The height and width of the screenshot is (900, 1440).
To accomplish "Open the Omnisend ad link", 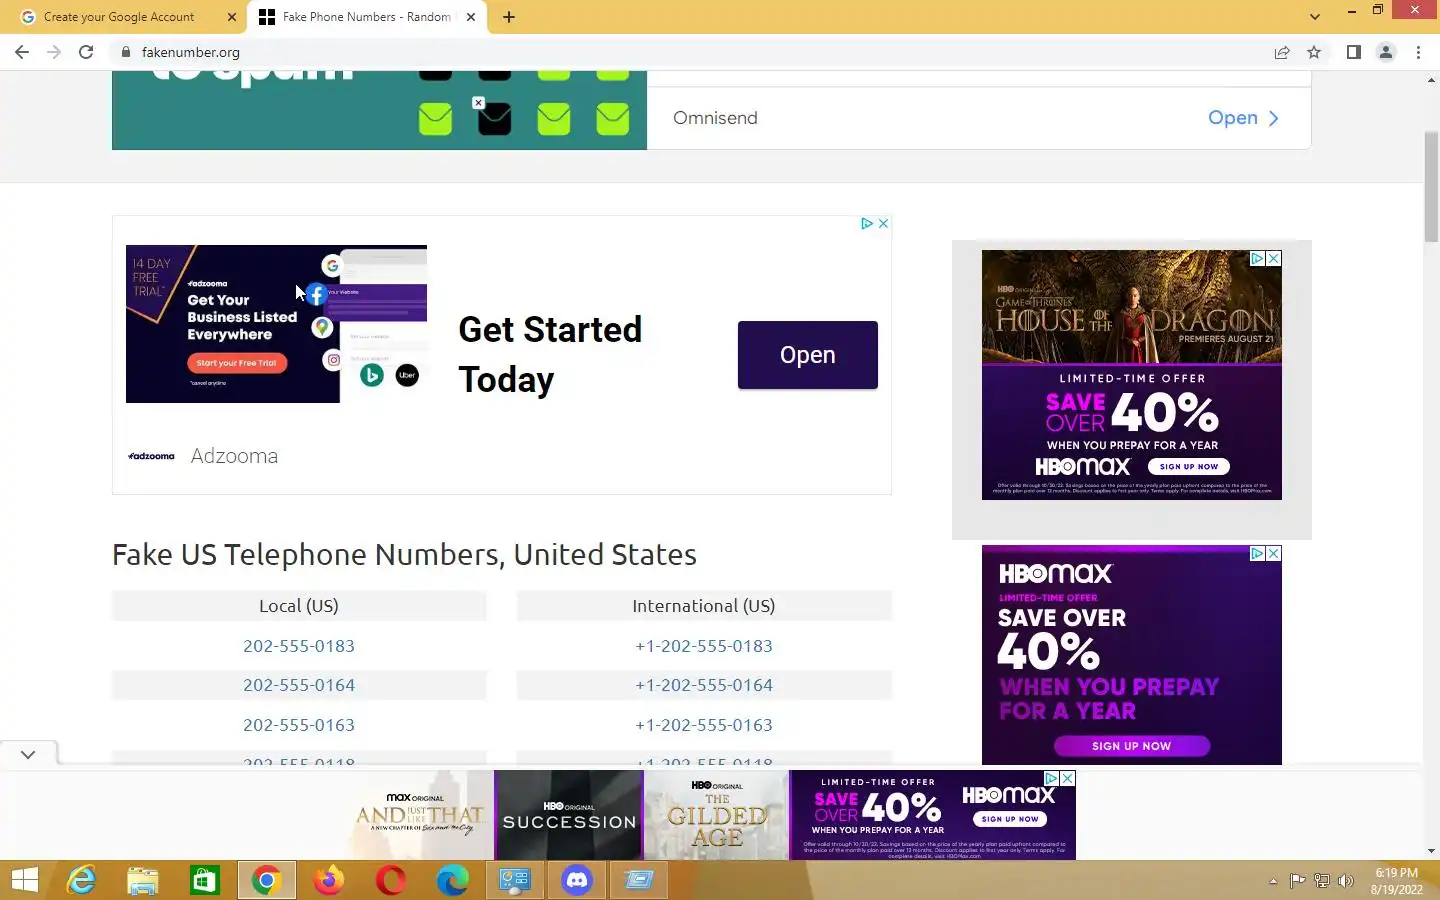I will click(x=1243, y=118).
